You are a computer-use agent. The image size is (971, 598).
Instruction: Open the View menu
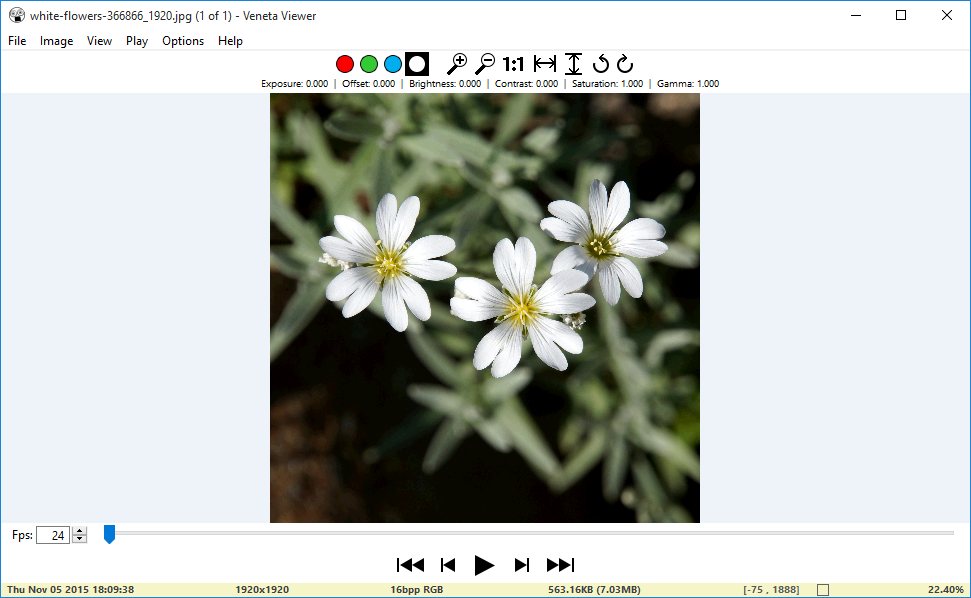[x=99, y=41]
